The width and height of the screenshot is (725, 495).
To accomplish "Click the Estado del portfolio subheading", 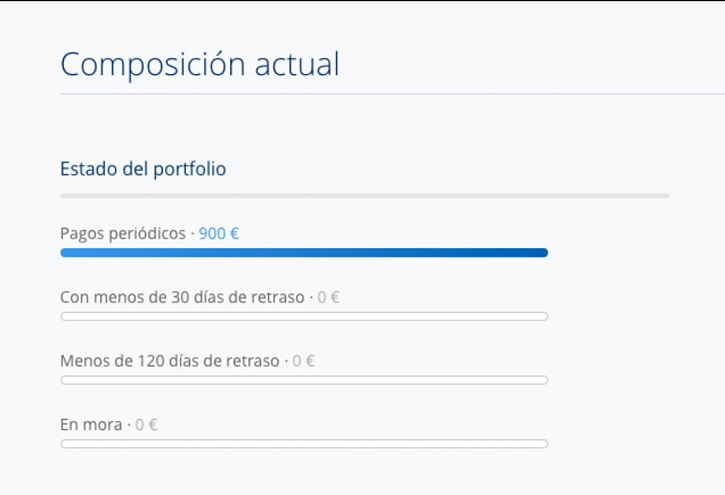I will tap(143, 169).
